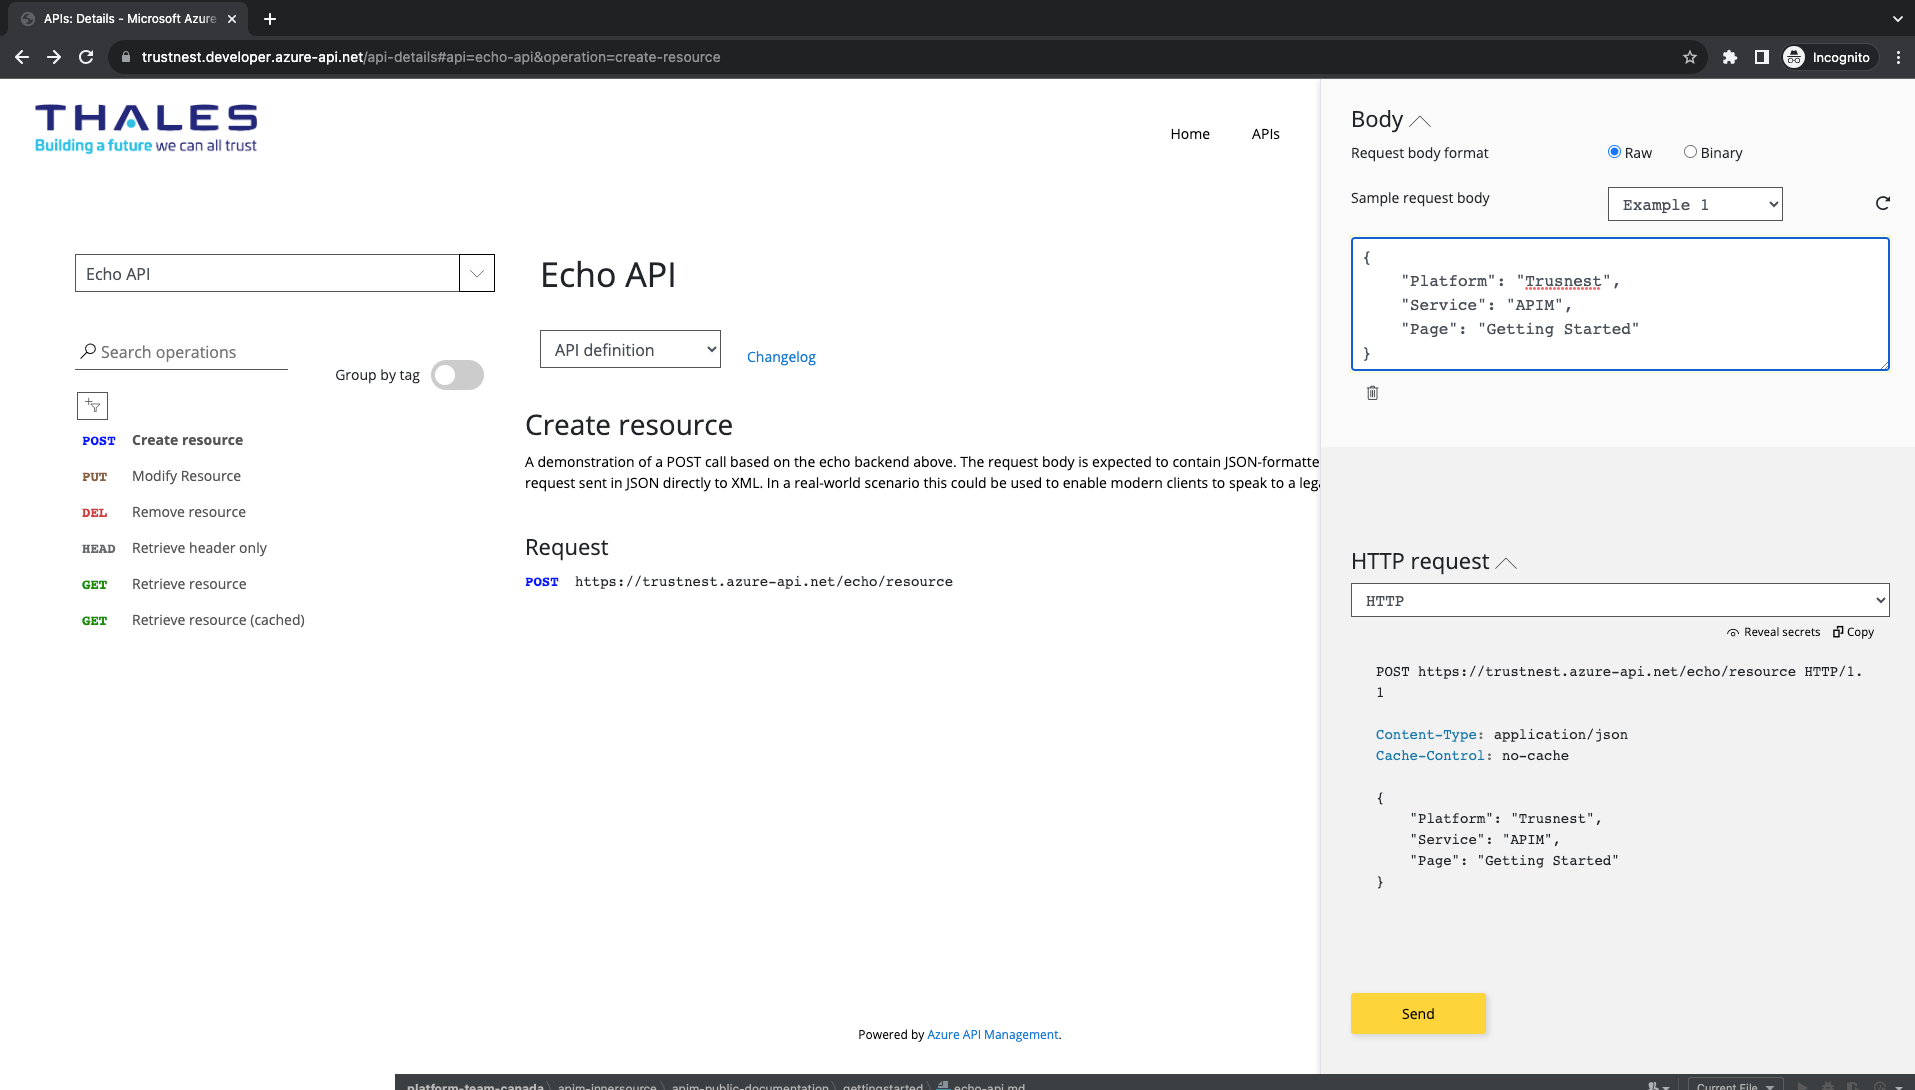Focus the Search operations field
The height and width of the screenshot is (1090, 1915).
tap(181, 352)
